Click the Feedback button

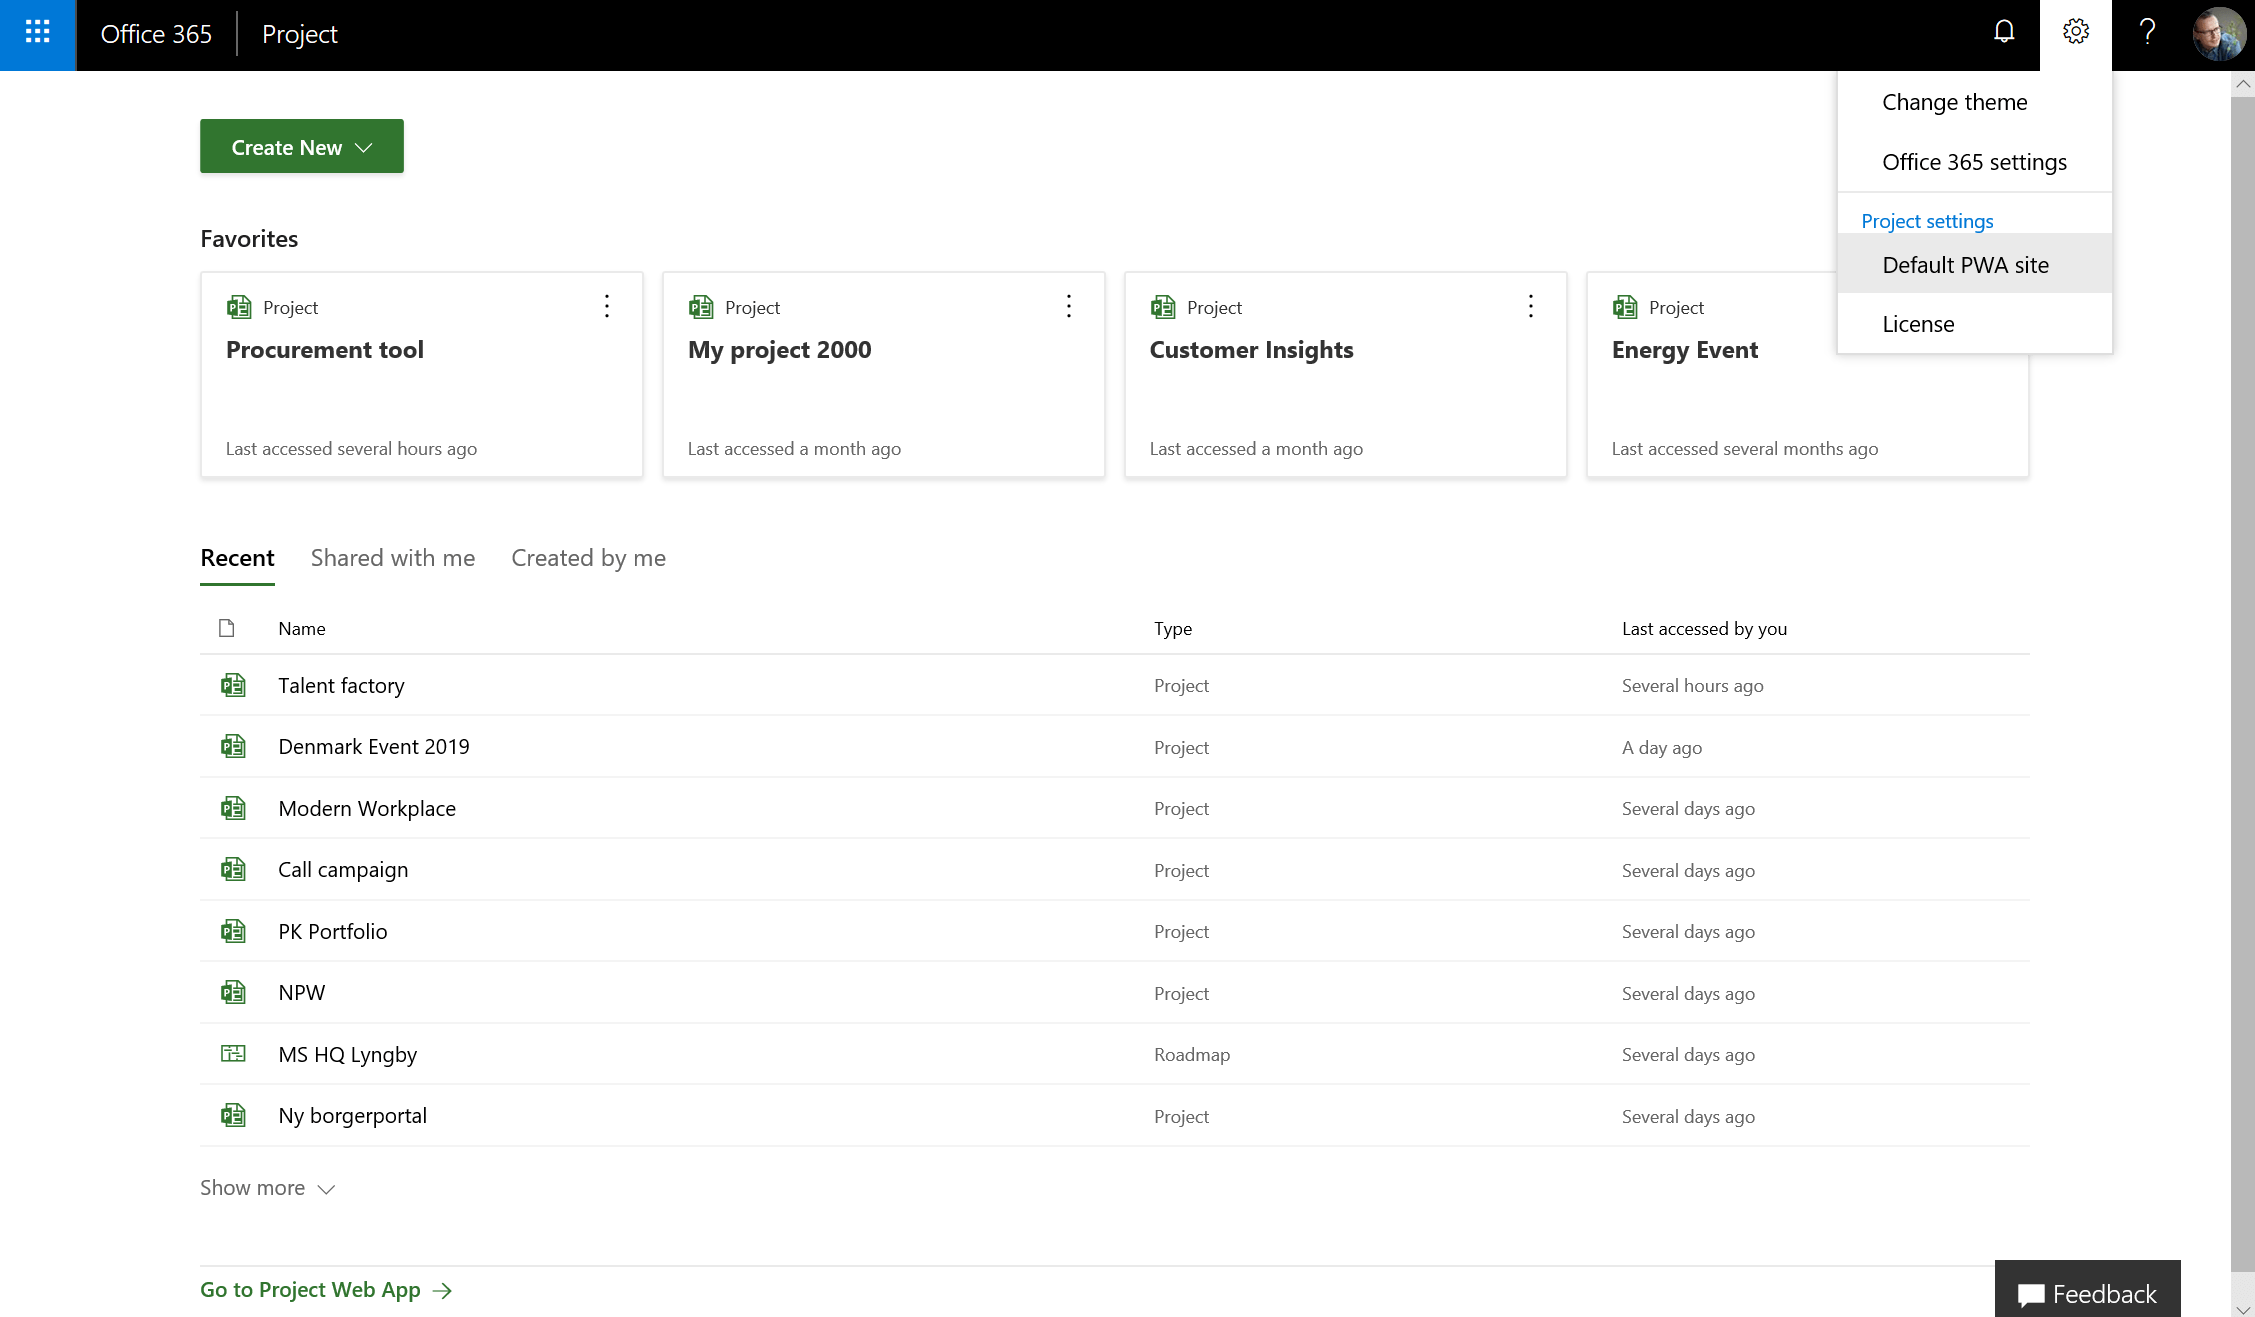pos(2087,1293)
